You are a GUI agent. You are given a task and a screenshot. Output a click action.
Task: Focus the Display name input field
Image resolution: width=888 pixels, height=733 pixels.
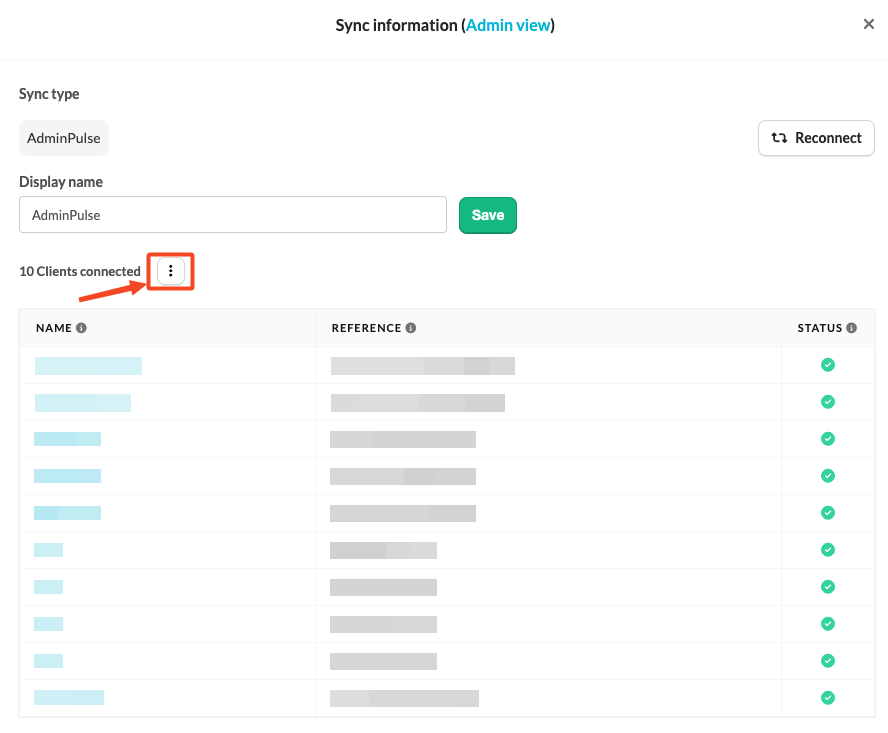click(x=233, y=215)
